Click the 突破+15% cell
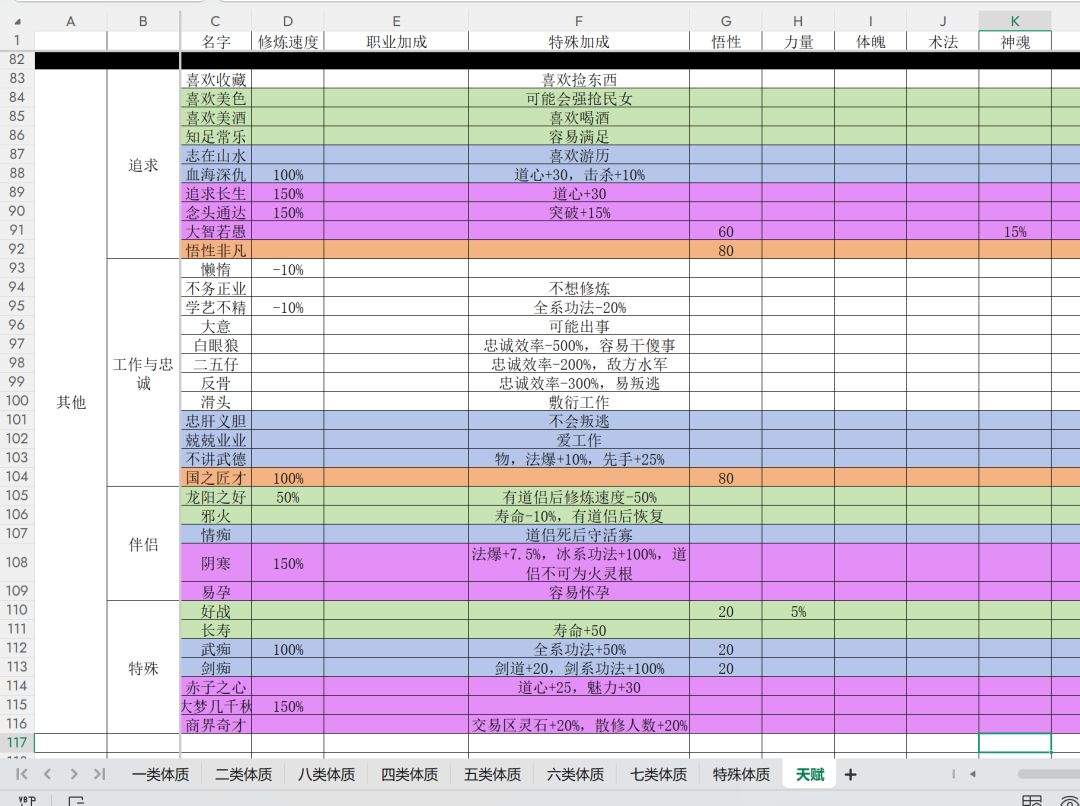Screen dimensions: 1080x806 579,212
